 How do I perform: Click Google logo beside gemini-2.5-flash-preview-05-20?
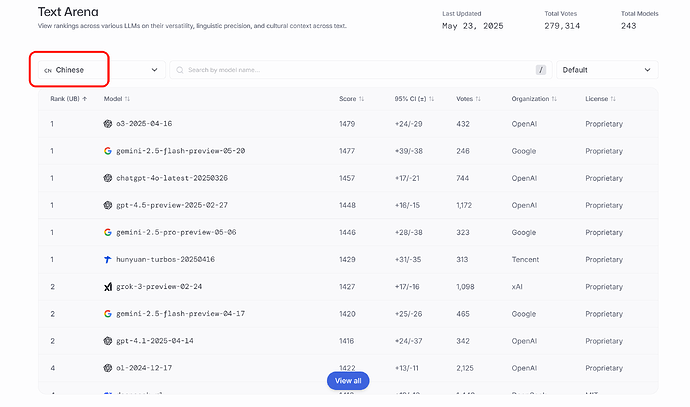(x=108, y=151)
